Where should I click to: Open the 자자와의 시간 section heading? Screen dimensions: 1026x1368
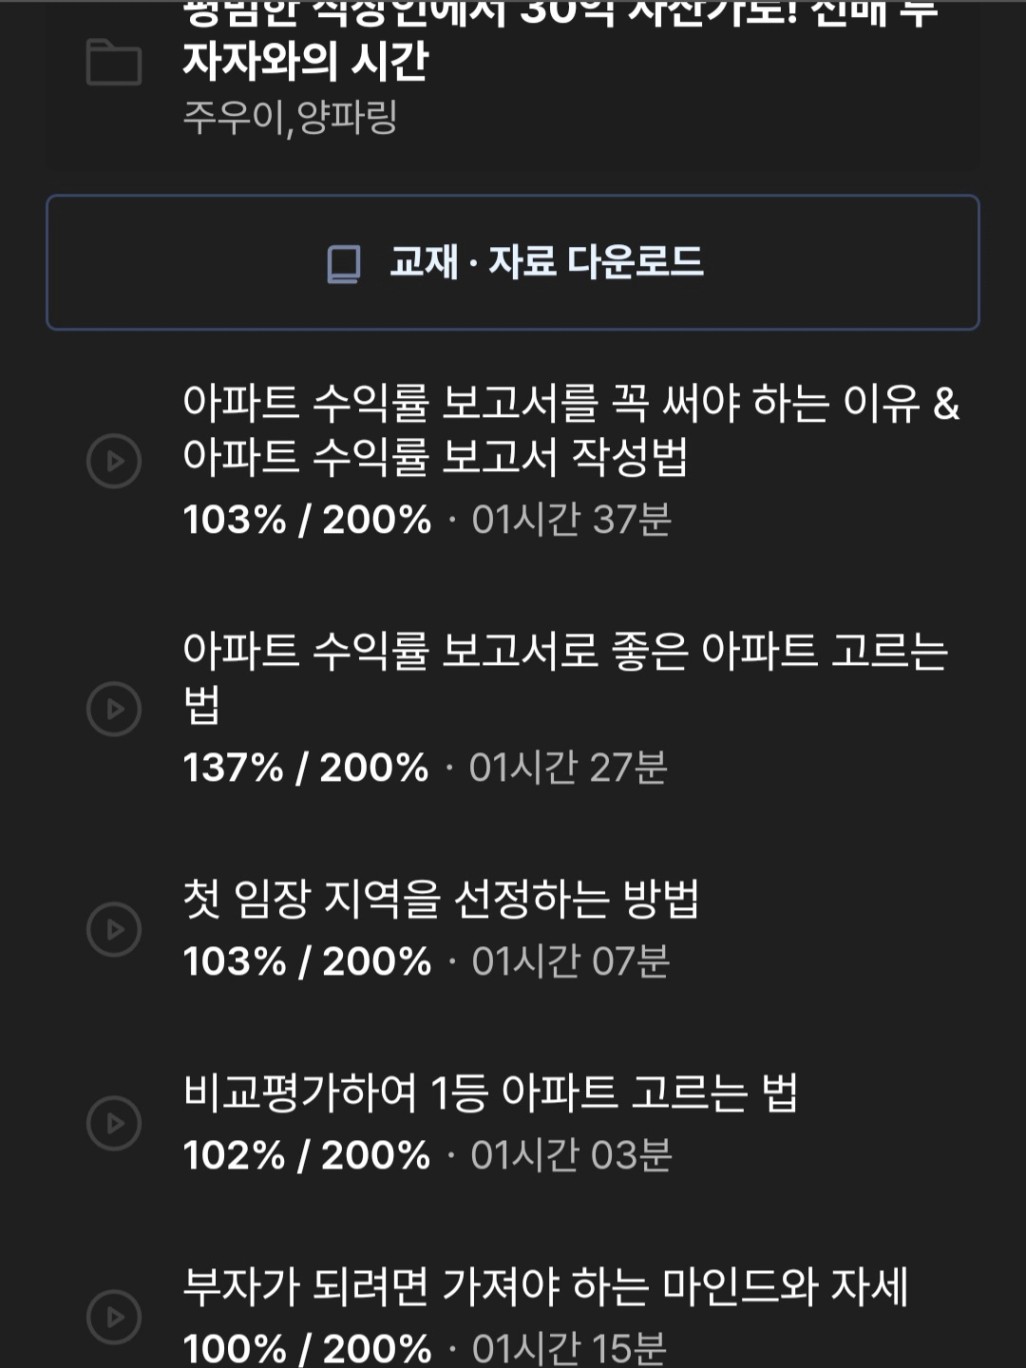click(306, 60)
